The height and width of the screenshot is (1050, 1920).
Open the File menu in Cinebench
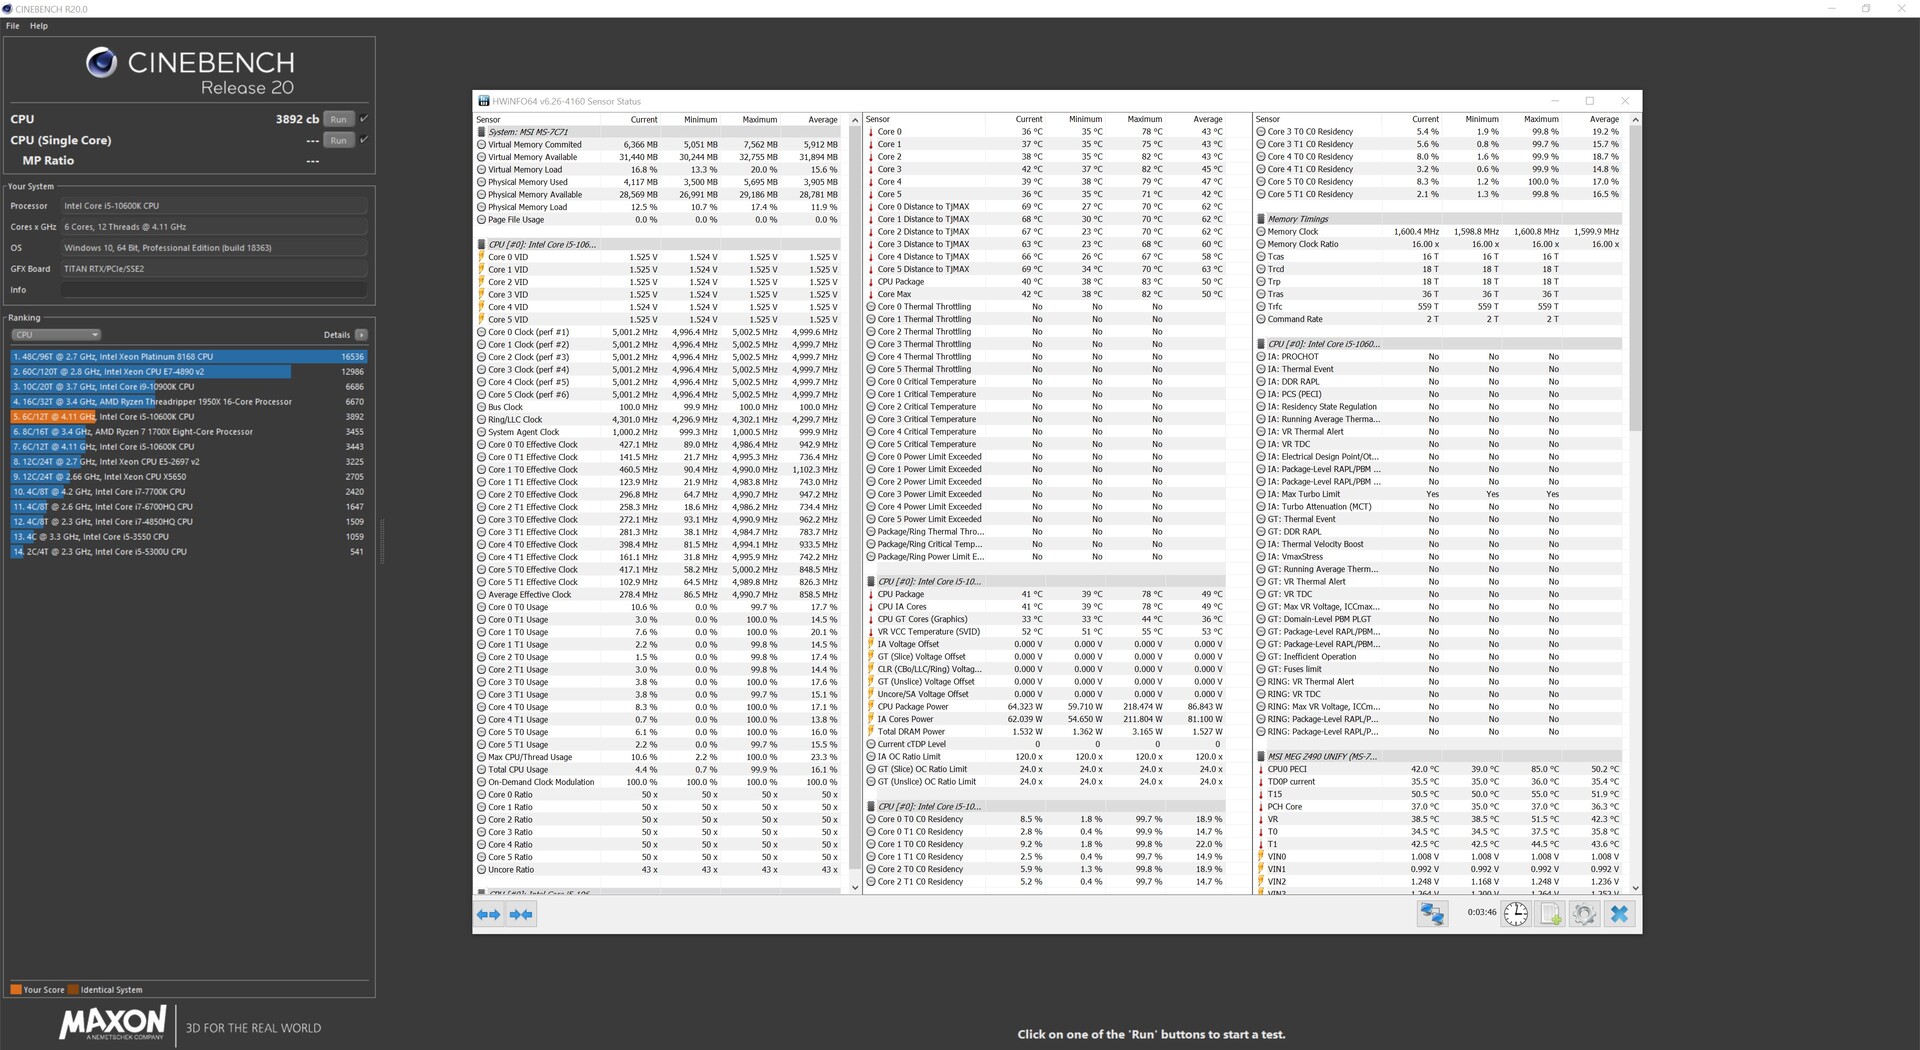pyautogui.click(x=13, y=26)
